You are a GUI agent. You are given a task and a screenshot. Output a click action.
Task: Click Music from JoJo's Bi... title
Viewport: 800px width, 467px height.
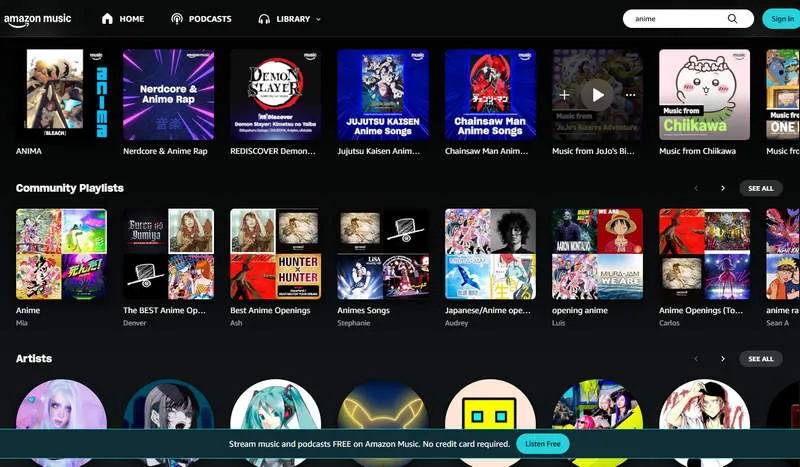[x=593, y=151]
